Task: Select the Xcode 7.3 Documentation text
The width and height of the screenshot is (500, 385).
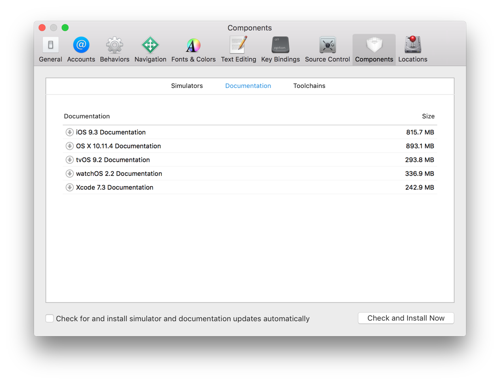Action: 114,187
